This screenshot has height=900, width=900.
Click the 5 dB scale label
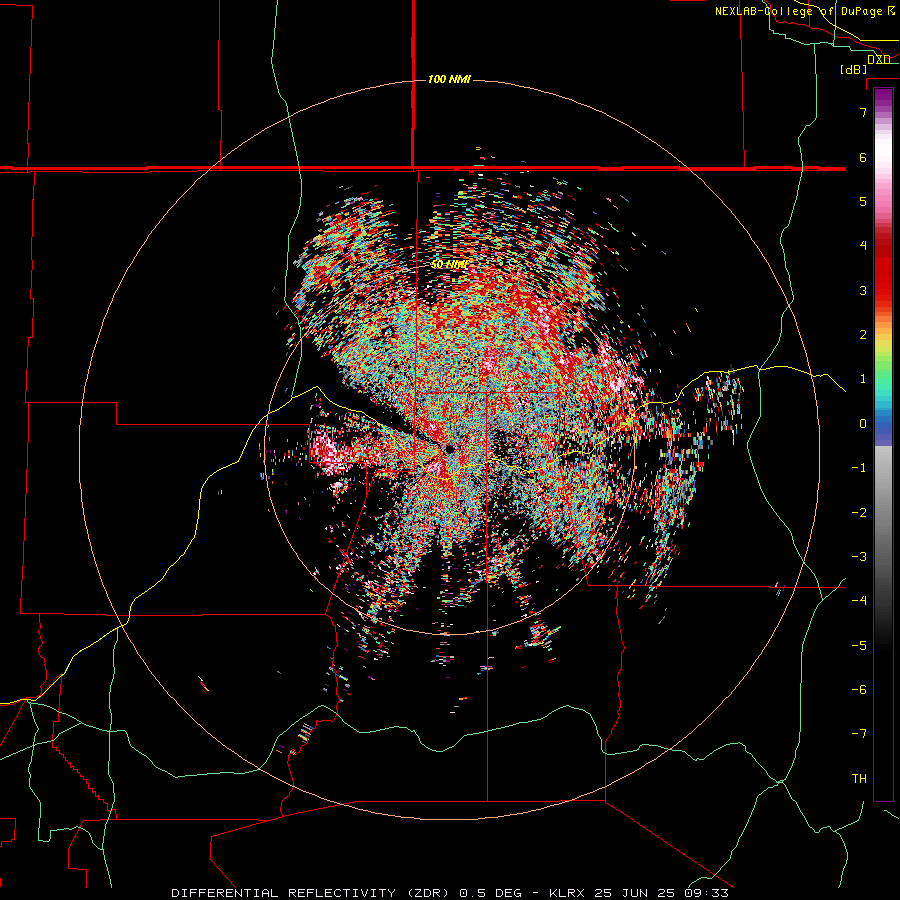[x=863, y=201]
